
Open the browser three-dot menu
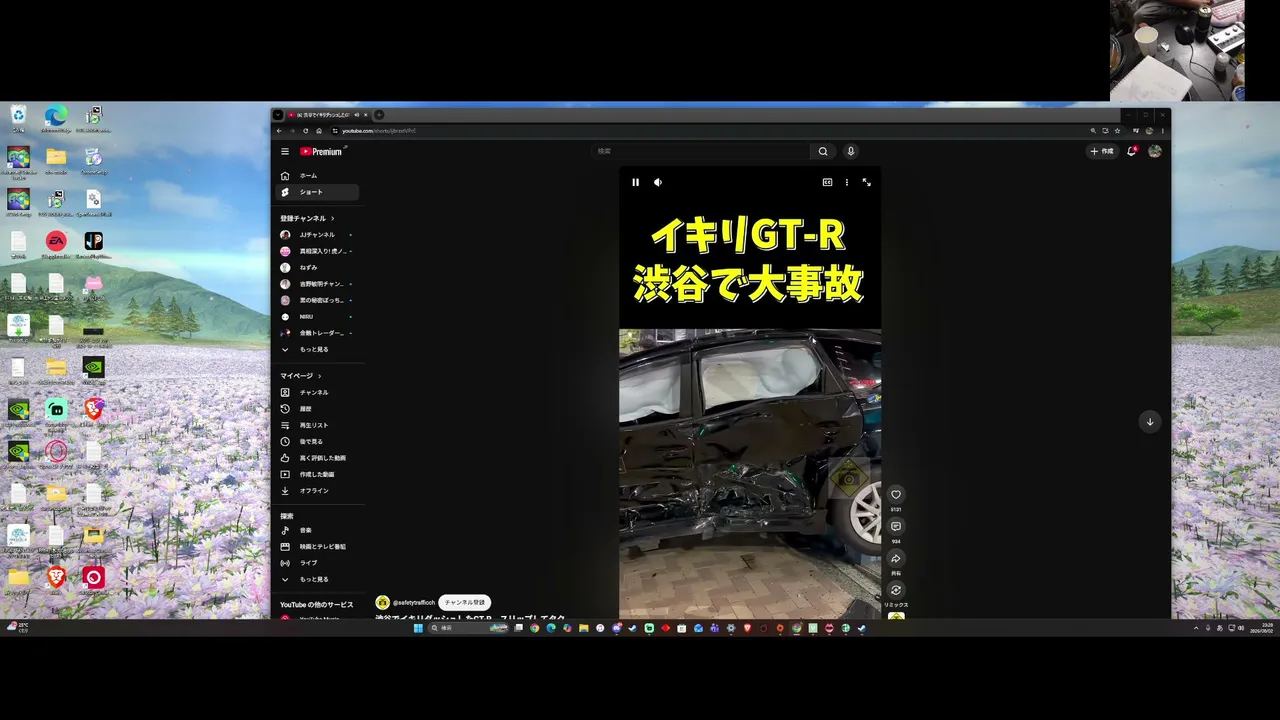click(1162, 131)
